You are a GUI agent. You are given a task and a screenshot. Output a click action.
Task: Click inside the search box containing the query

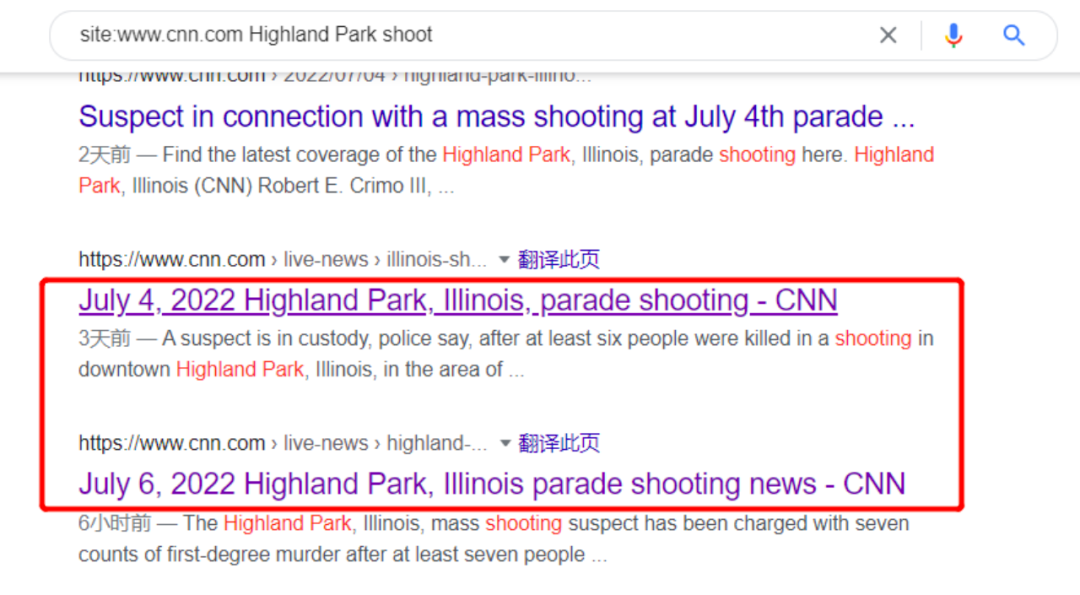click(450, 35)
